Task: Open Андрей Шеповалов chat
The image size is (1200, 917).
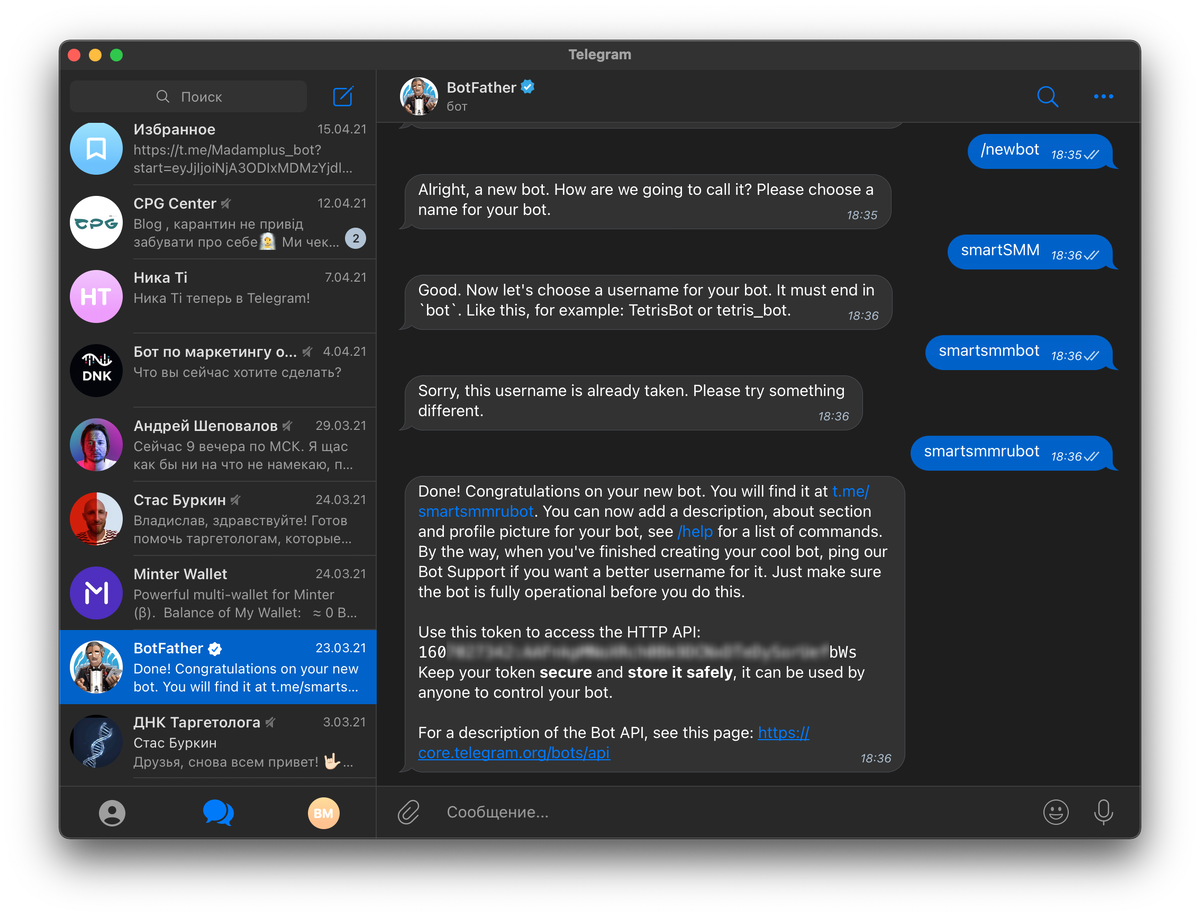Action: [218, 444]
